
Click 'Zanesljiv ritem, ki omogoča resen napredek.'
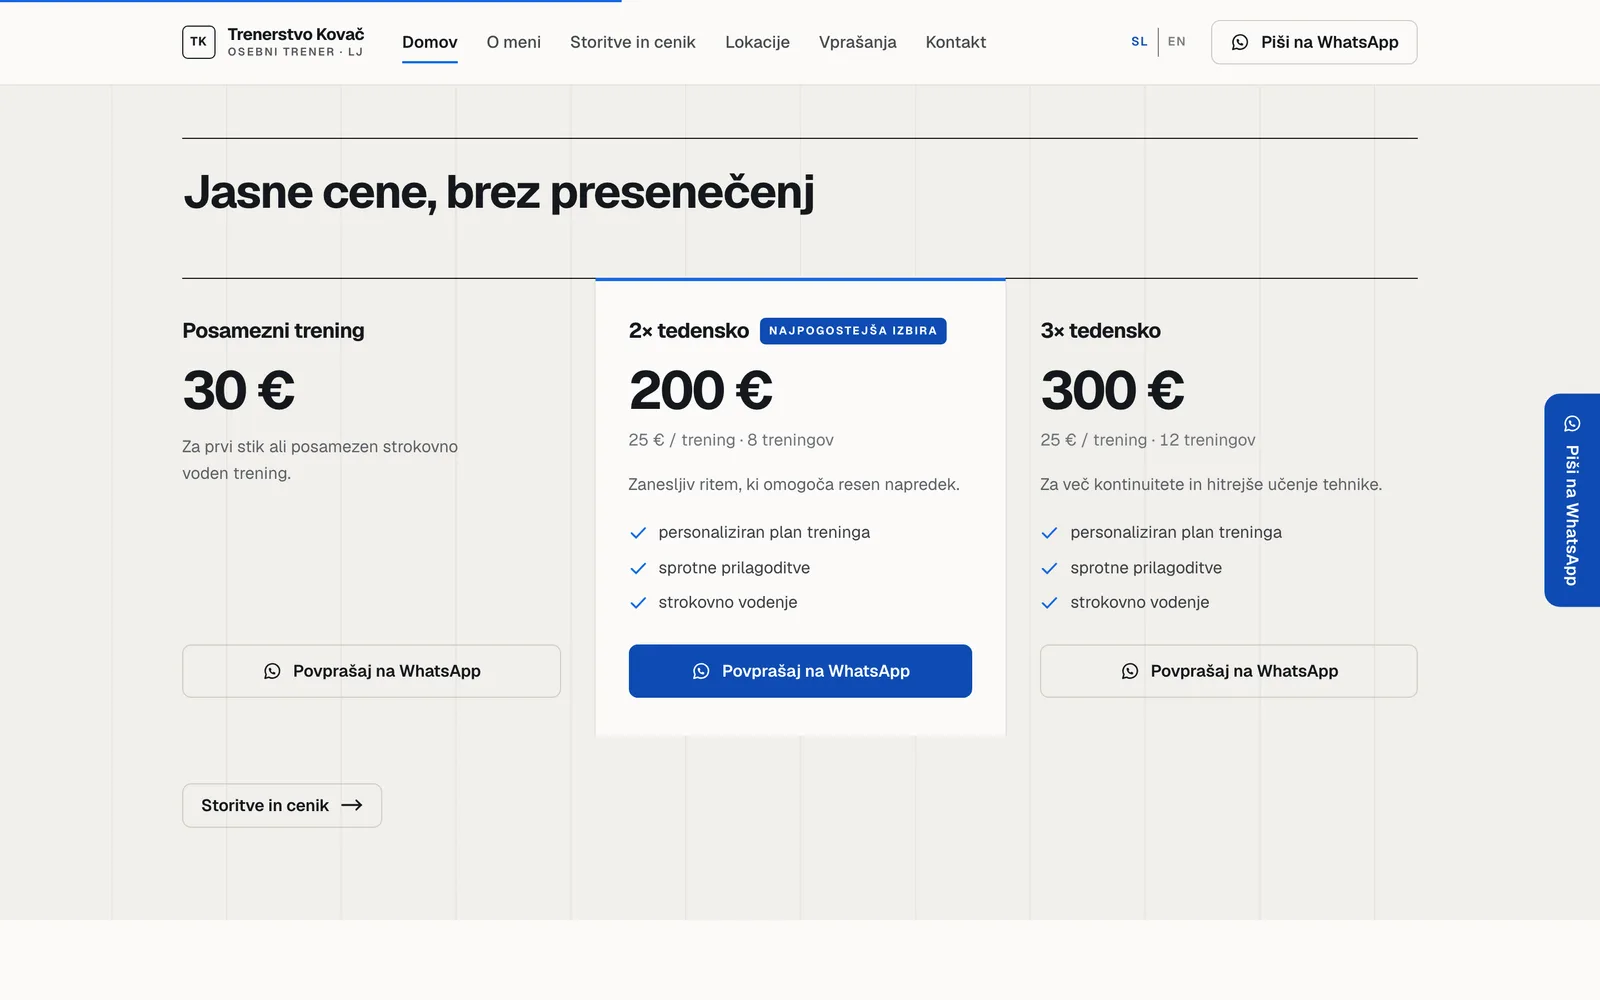tap(794, 484)
